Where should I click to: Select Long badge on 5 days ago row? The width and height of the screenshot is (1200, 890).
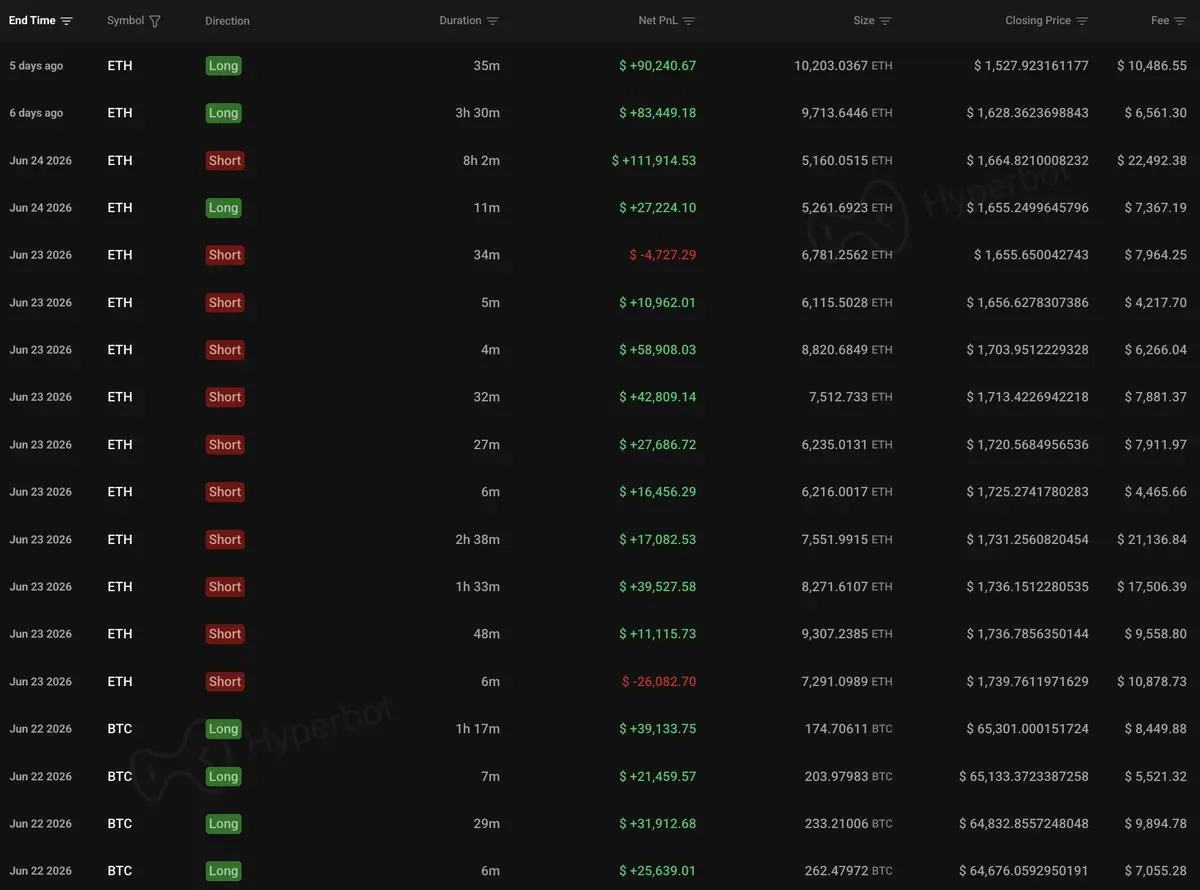click(223, 66)
